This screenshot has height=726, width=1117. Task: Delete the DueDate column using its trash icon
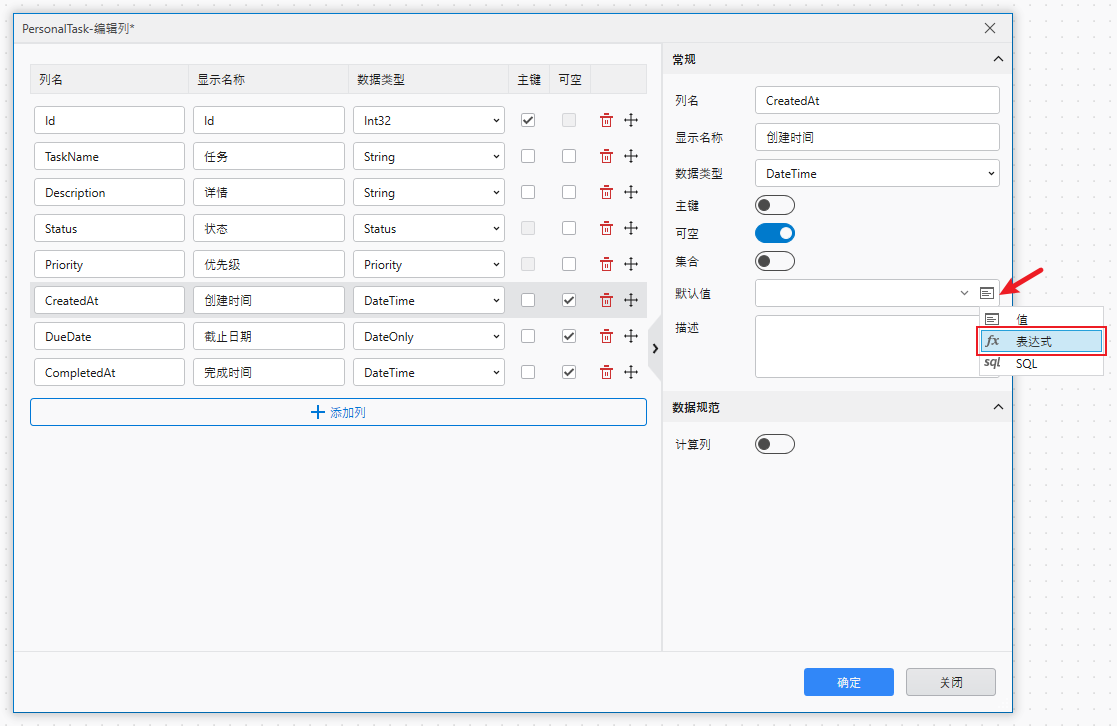click(606, 335)
